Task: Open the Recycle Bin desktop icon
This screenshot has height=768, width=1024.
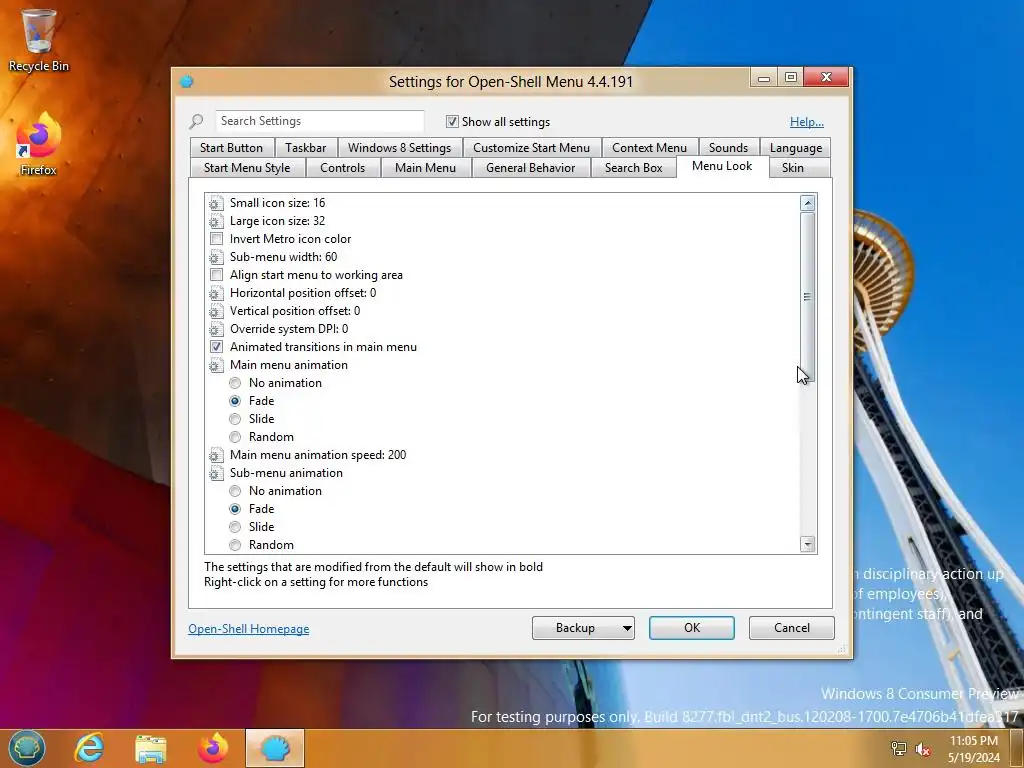Action: 39,39
